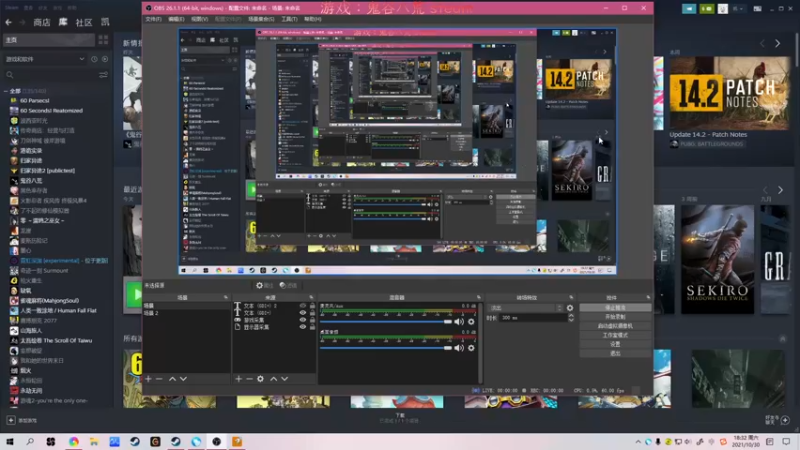Switch Steam library to grid view icon

(x=104, y=40)
